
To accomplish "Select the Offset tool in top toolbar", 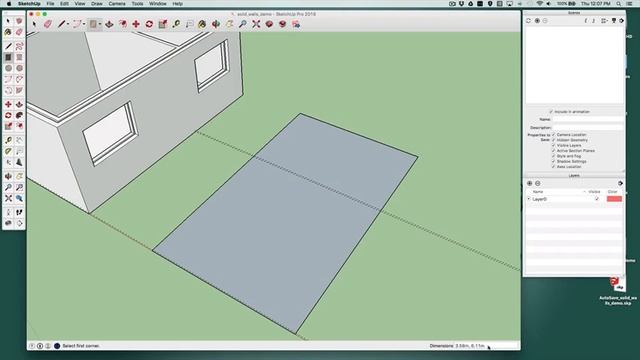I will pos(122,24).
